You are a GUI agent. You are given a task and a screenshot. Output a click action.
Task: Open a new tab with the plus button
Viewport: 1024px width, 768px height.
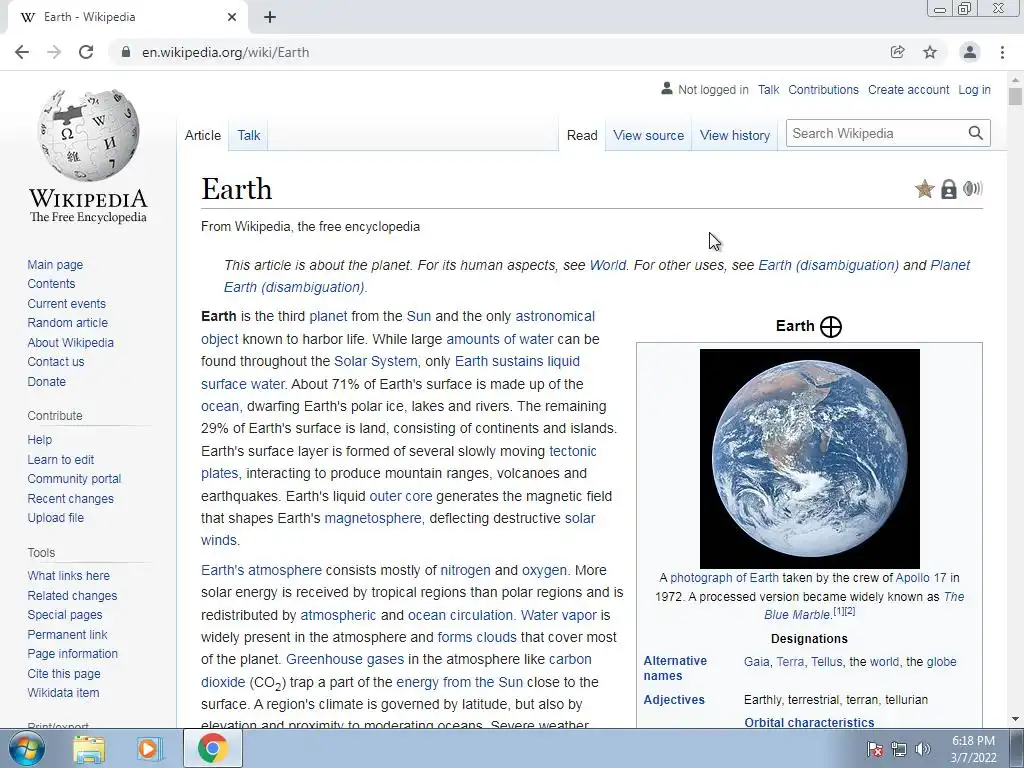(x=270, y=17)
